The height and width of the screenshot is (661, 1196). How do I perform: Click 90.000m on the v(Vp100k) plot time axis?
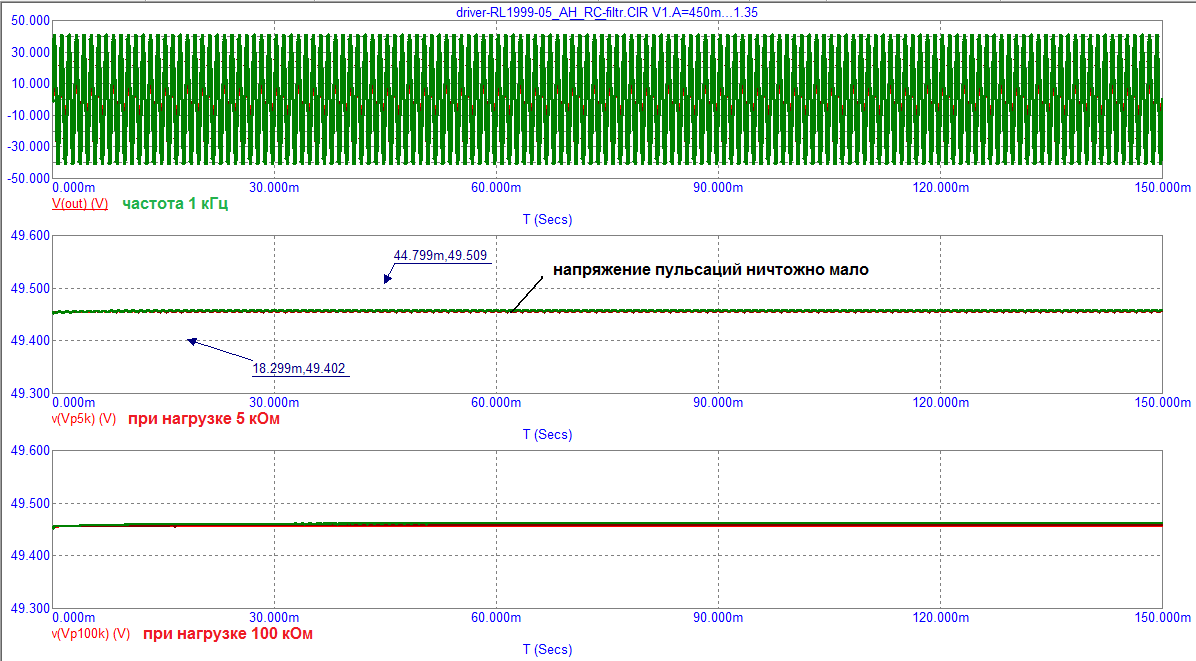coord(718,618)
